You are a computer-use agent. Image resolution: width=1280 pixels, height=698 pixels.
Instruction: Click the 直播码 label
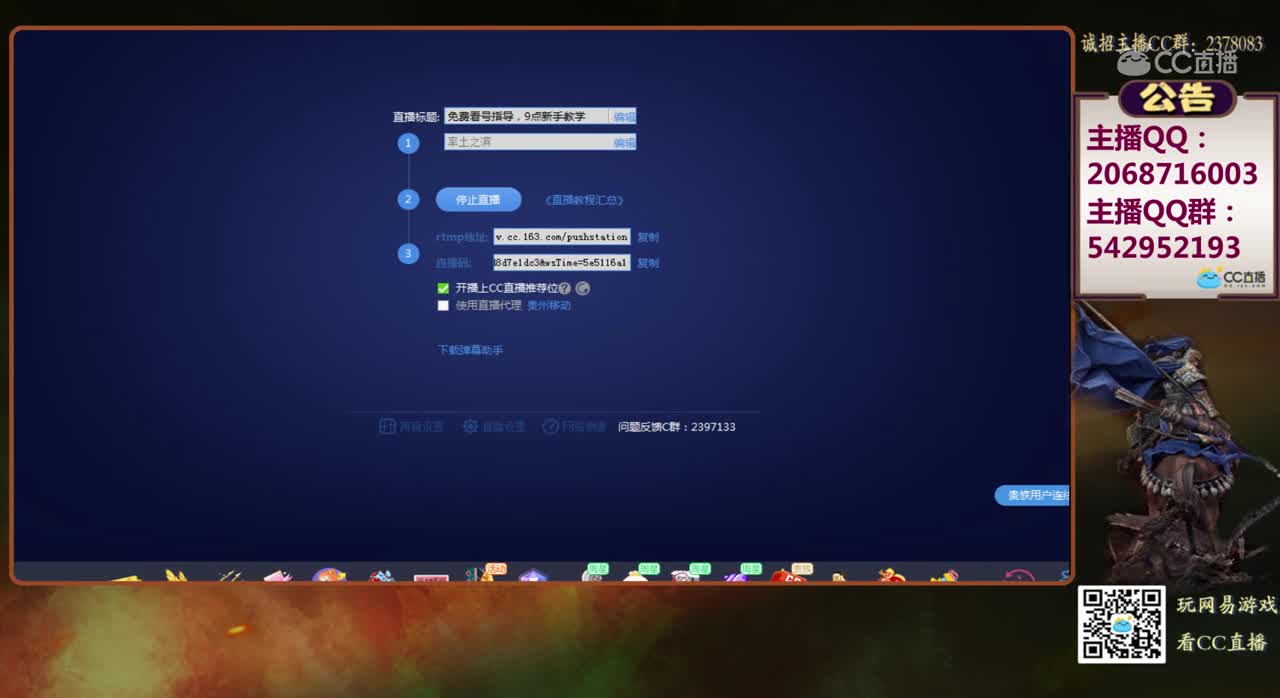tap(453, 263)
